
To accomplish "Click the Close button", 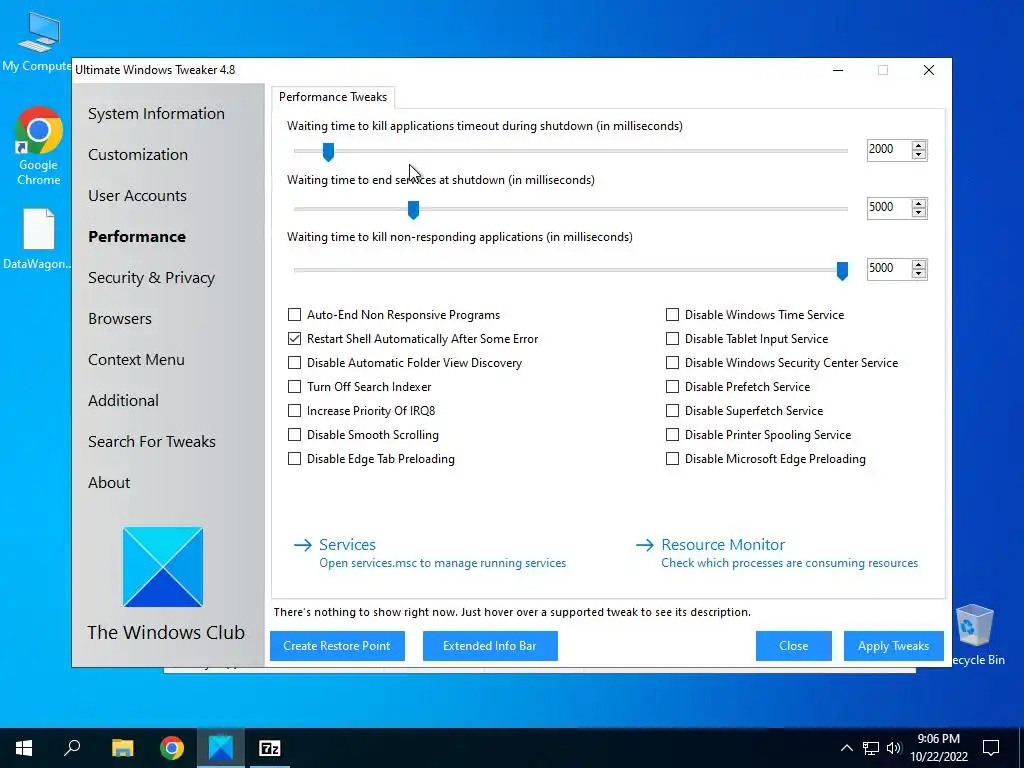I will 793,646.
